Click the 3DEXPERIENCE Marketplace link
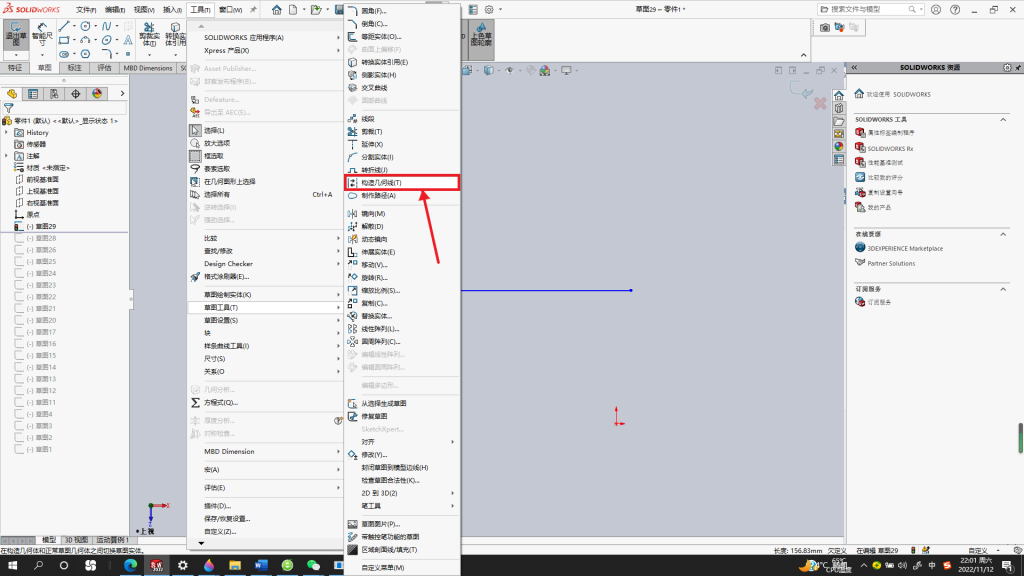Viewport: 1024px width, 576px height. [x=904, y=248]
